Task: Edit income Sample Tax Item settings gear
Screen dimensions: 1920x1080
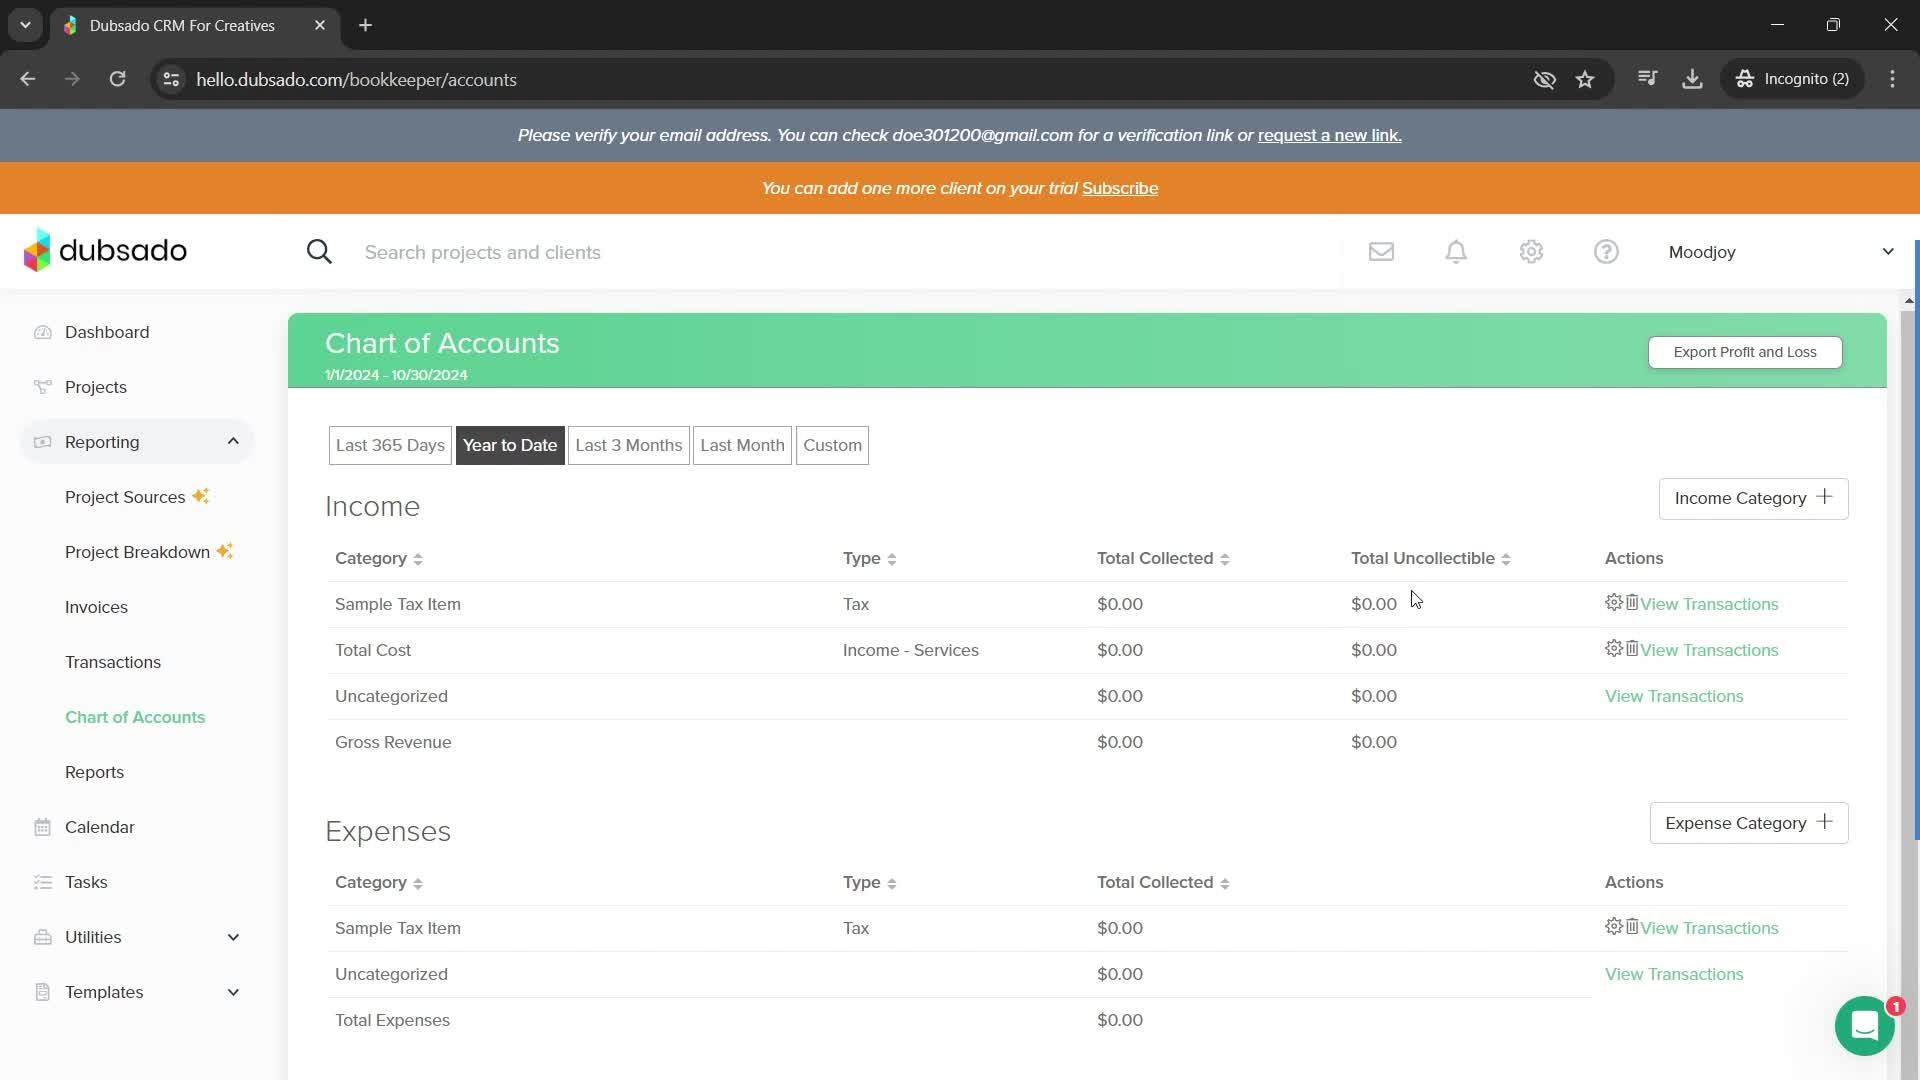Action: [1613, 603]
